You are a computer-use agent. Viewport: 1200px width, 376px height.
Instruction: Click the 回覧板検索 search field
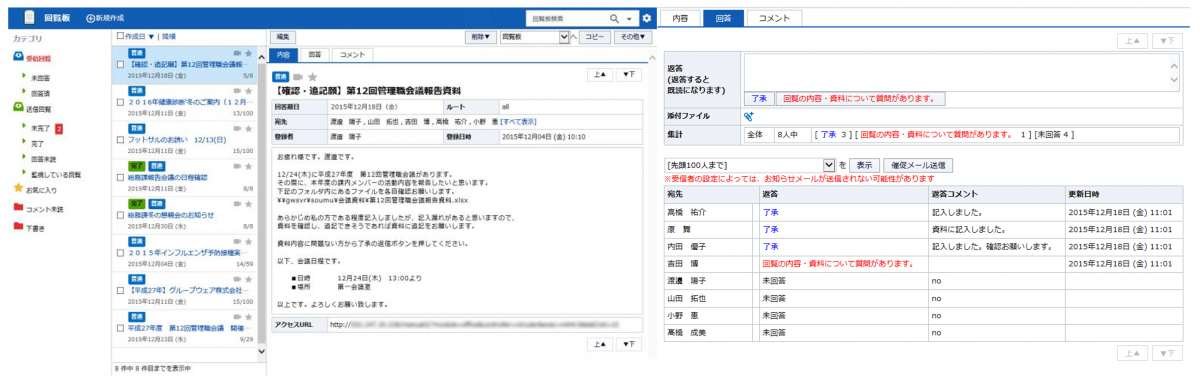[x=566, y=18]
